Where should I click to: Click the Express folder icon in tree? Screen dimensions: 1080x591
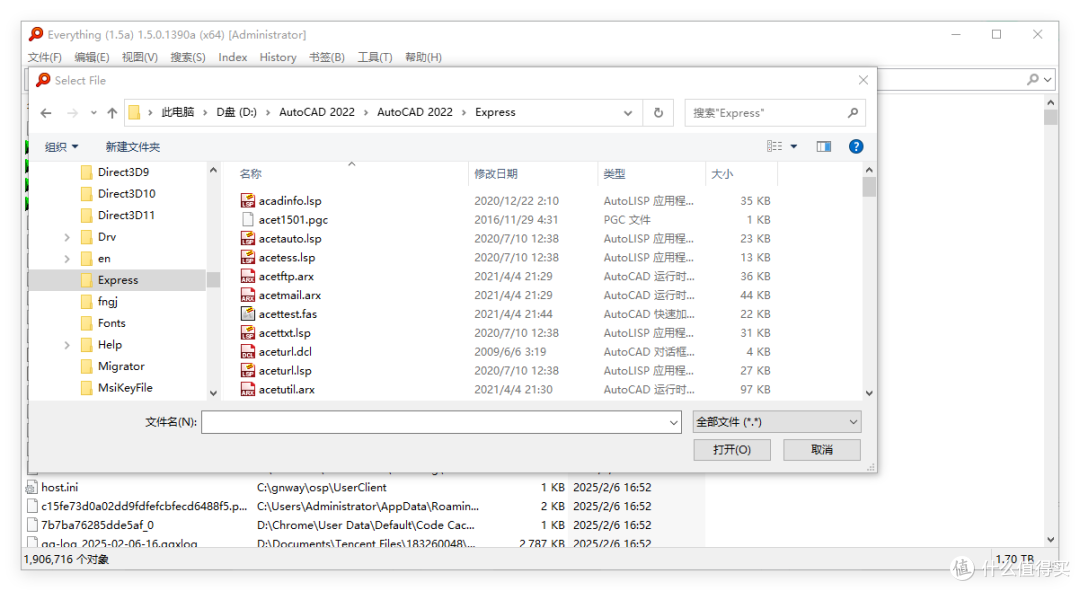(x=86, y=280)
